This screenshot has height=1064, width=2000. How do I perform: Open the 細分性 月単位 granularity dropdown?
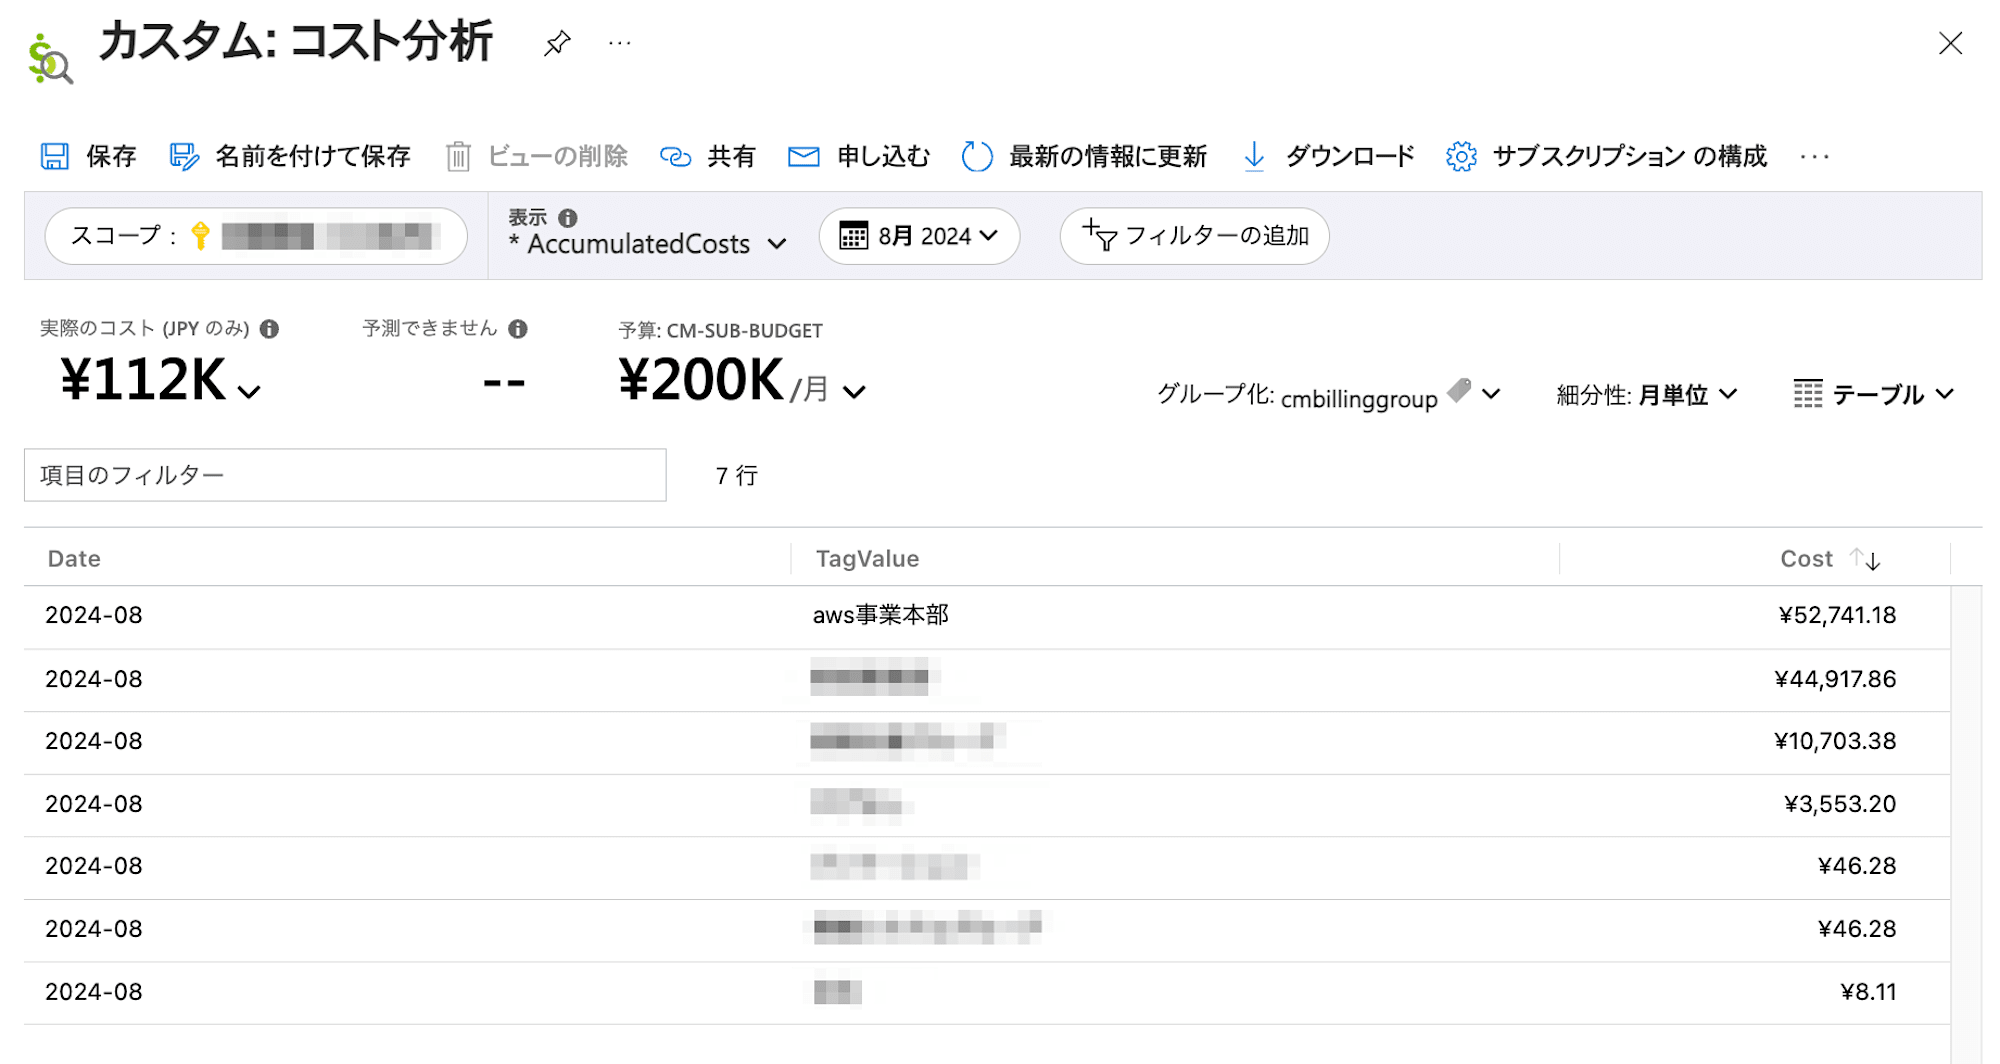1647,395
